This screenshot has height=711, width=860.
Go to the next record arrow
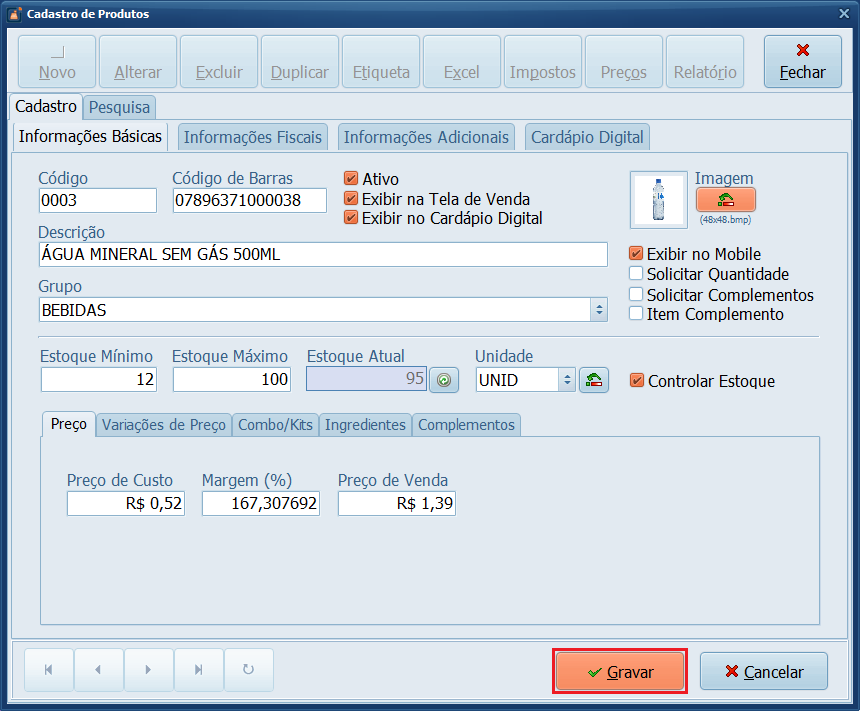tap(148, 670)
